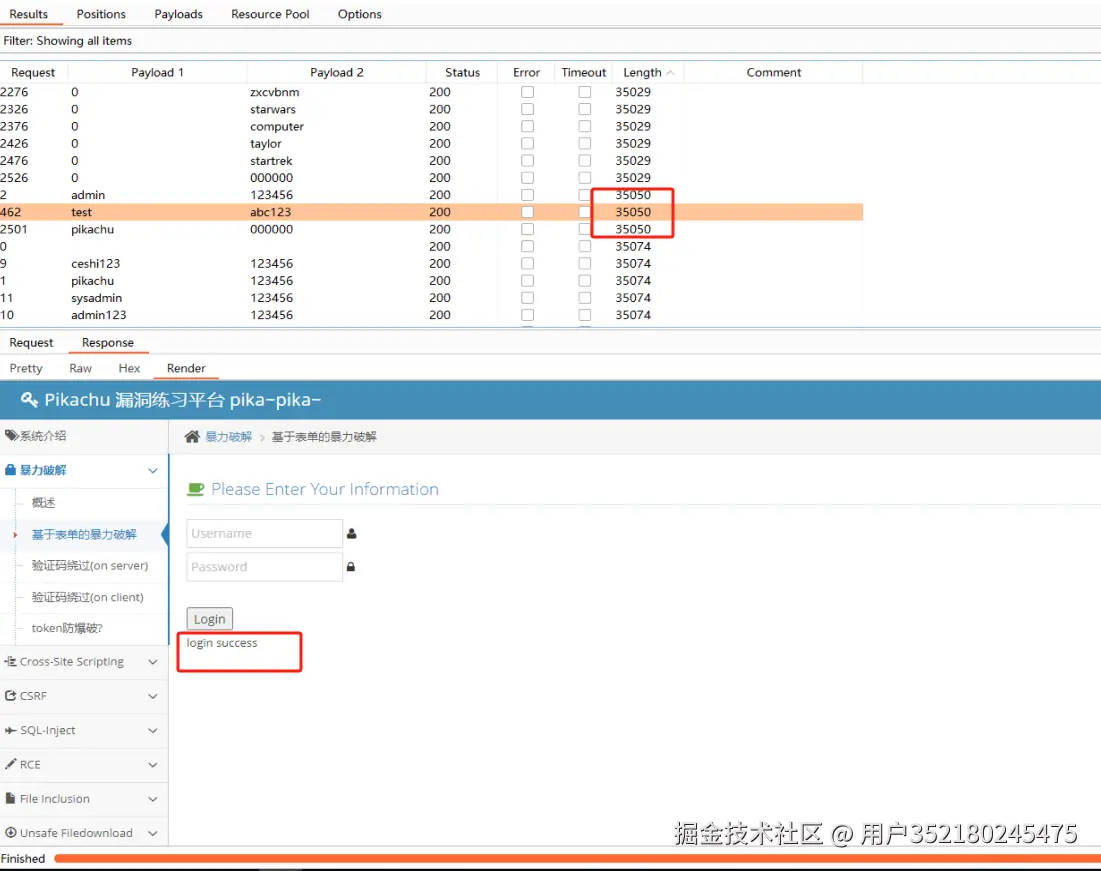Click the Unsafe Filedownload download icon
This screenshot has width=1101, height=871.
11,833
